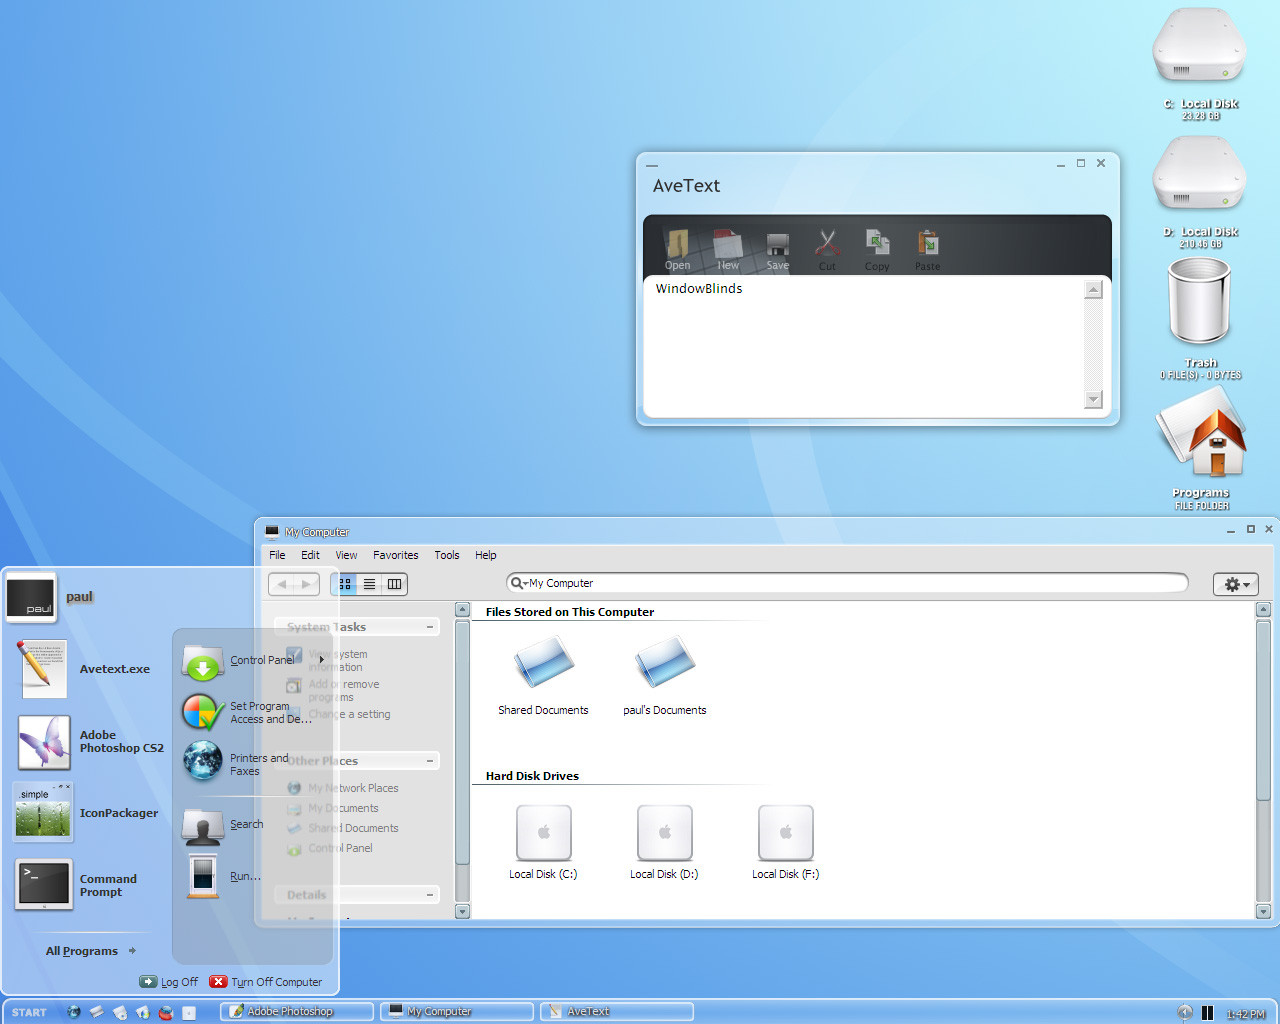1280x1024 pixels.
Task: Open Search from the Start menu
Action: 223,825
